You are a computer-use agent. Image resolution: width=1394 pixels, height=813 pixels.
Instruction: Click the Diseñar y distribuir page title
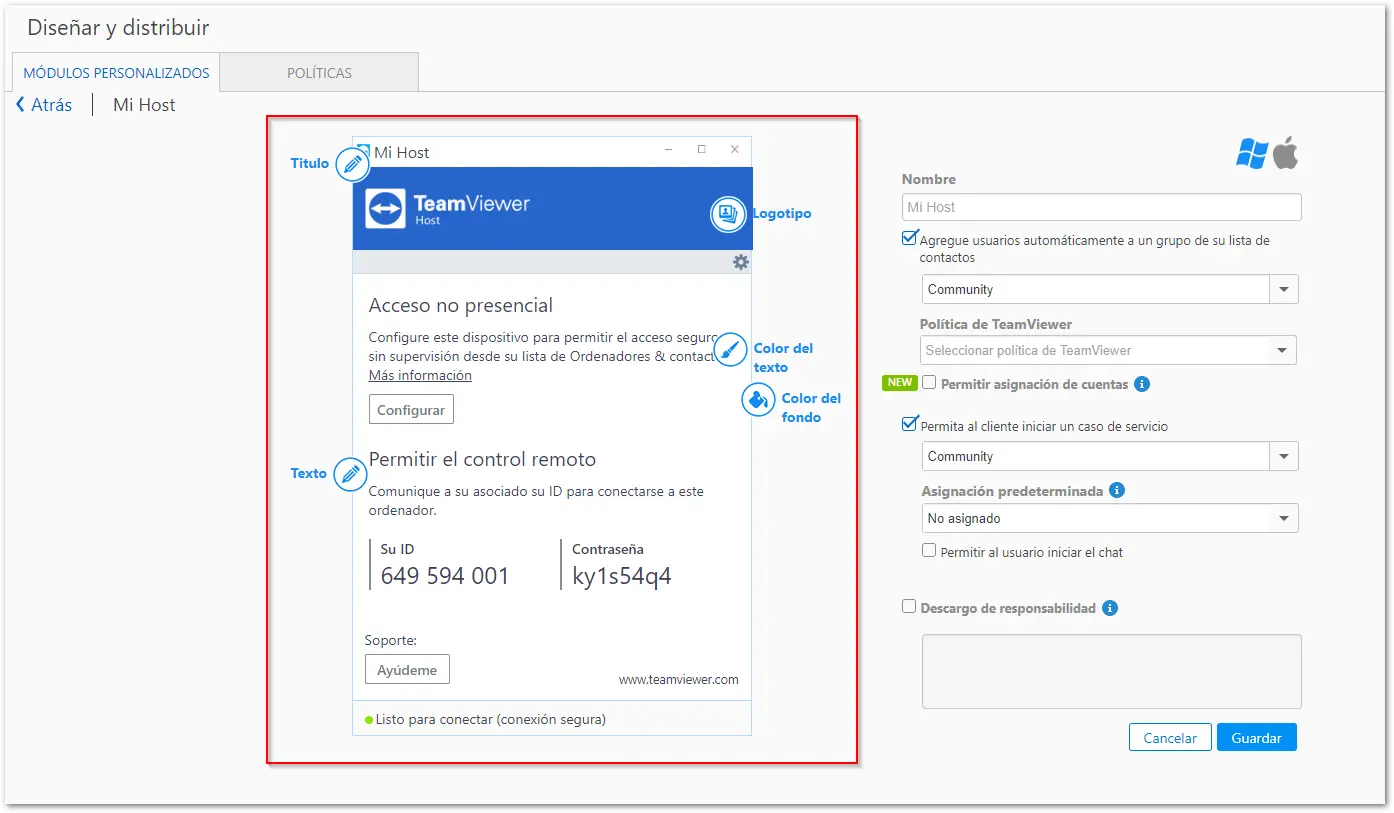pos(118,27)
